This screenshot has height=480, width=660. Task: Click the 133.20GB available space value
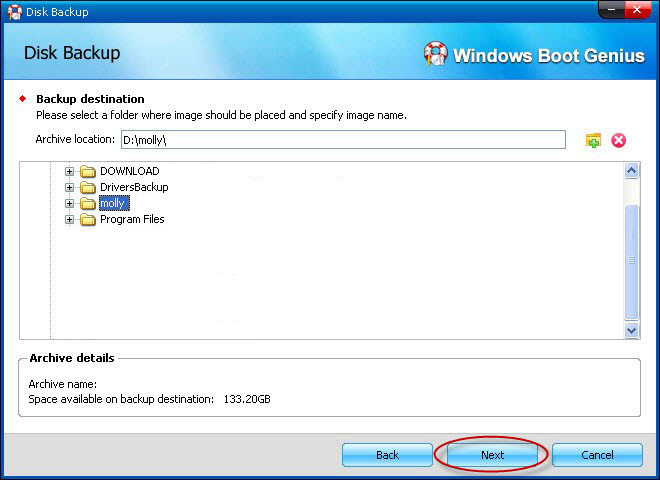247,399
